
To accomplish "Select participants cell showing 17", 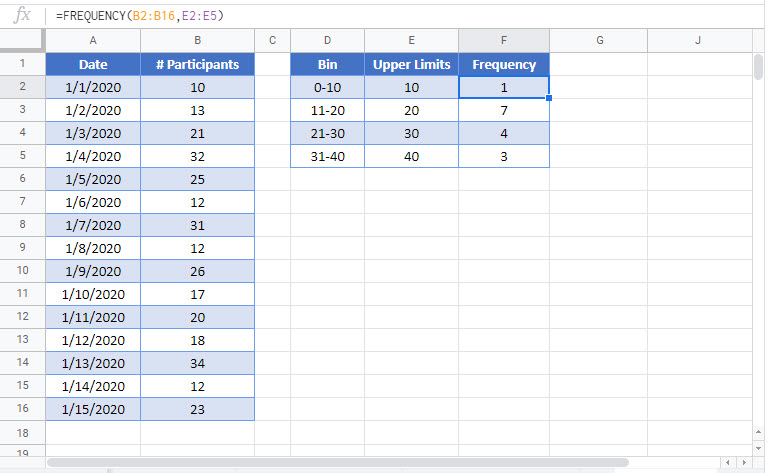I will (x=197, y=294).
